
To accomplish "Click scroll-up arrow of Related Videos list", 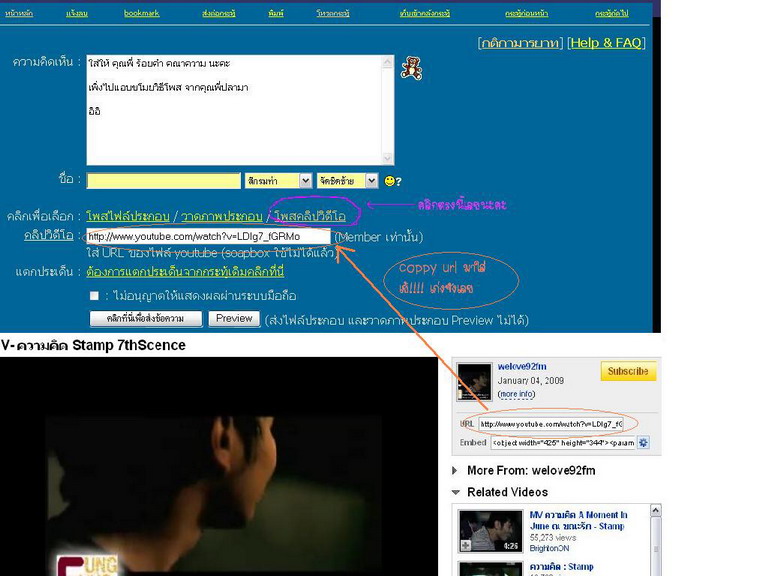I will 655,510.
